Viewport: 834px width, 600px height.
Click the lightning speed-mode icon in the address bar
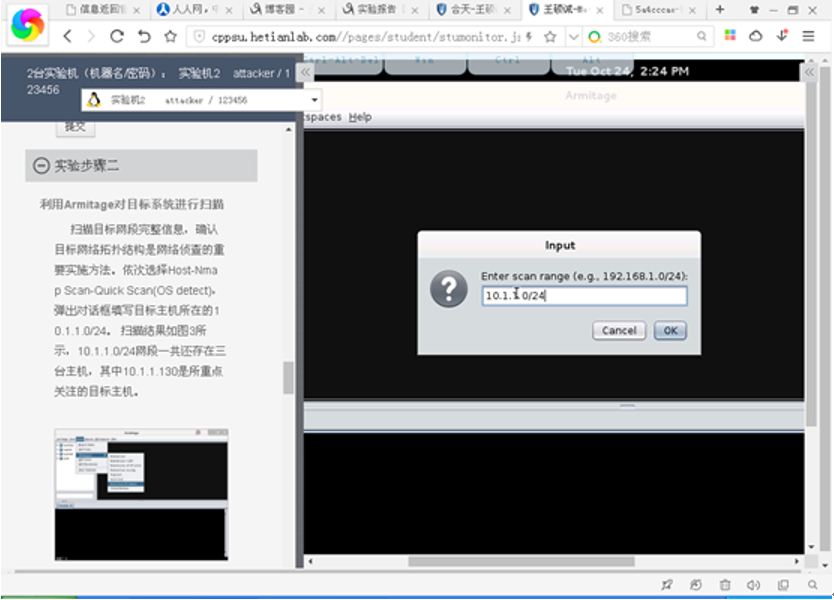(x=529, y=36)
